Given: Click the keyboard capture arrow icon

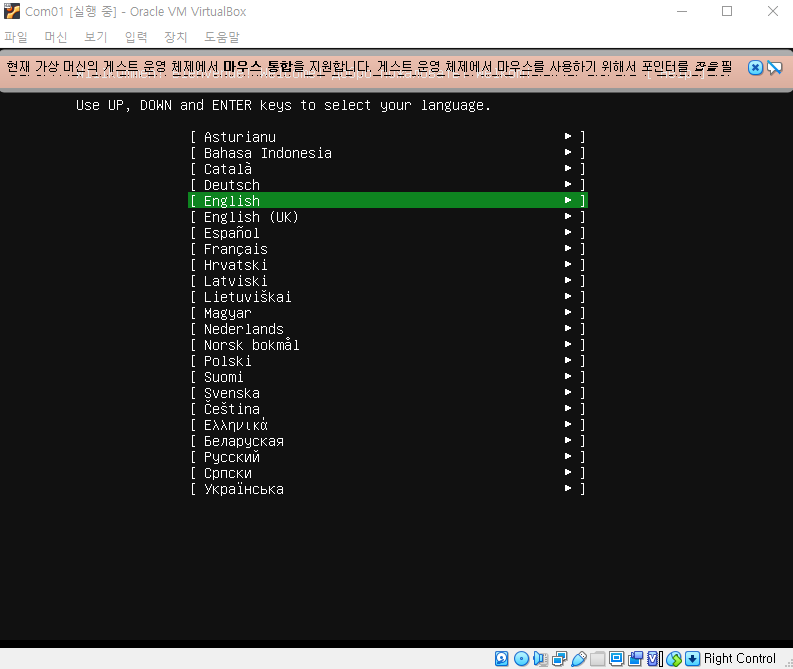Looking at the screenshot, I should tap(692, 658).
